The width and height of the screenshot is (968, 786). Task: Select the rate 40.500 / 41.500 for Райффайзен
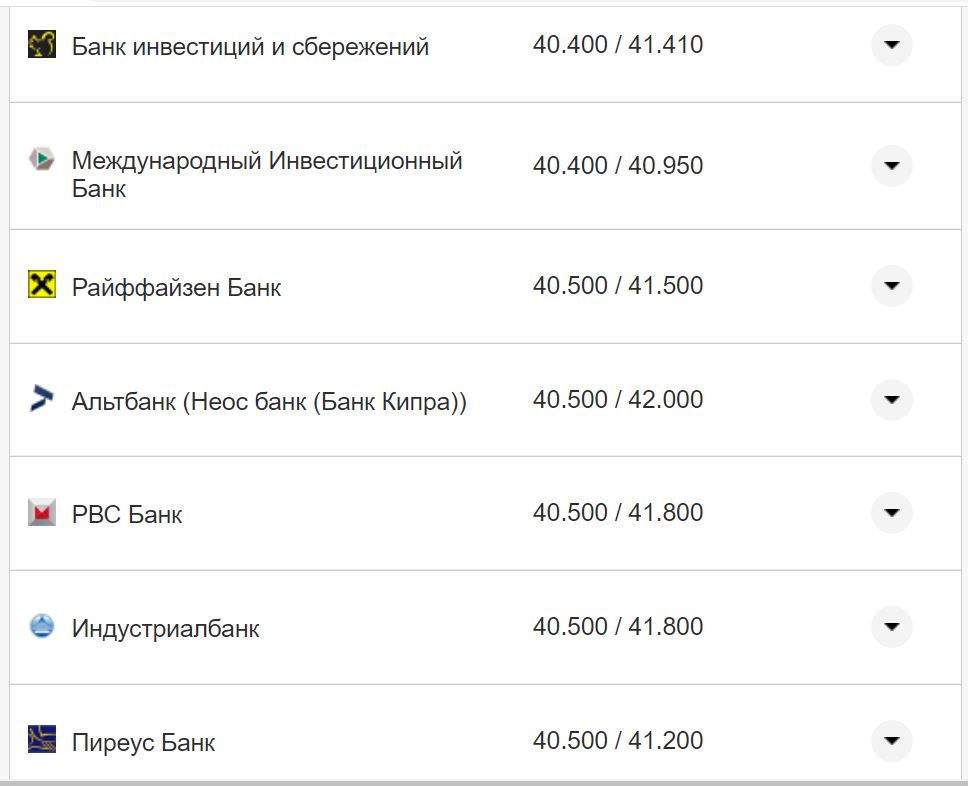coord(620,285)
